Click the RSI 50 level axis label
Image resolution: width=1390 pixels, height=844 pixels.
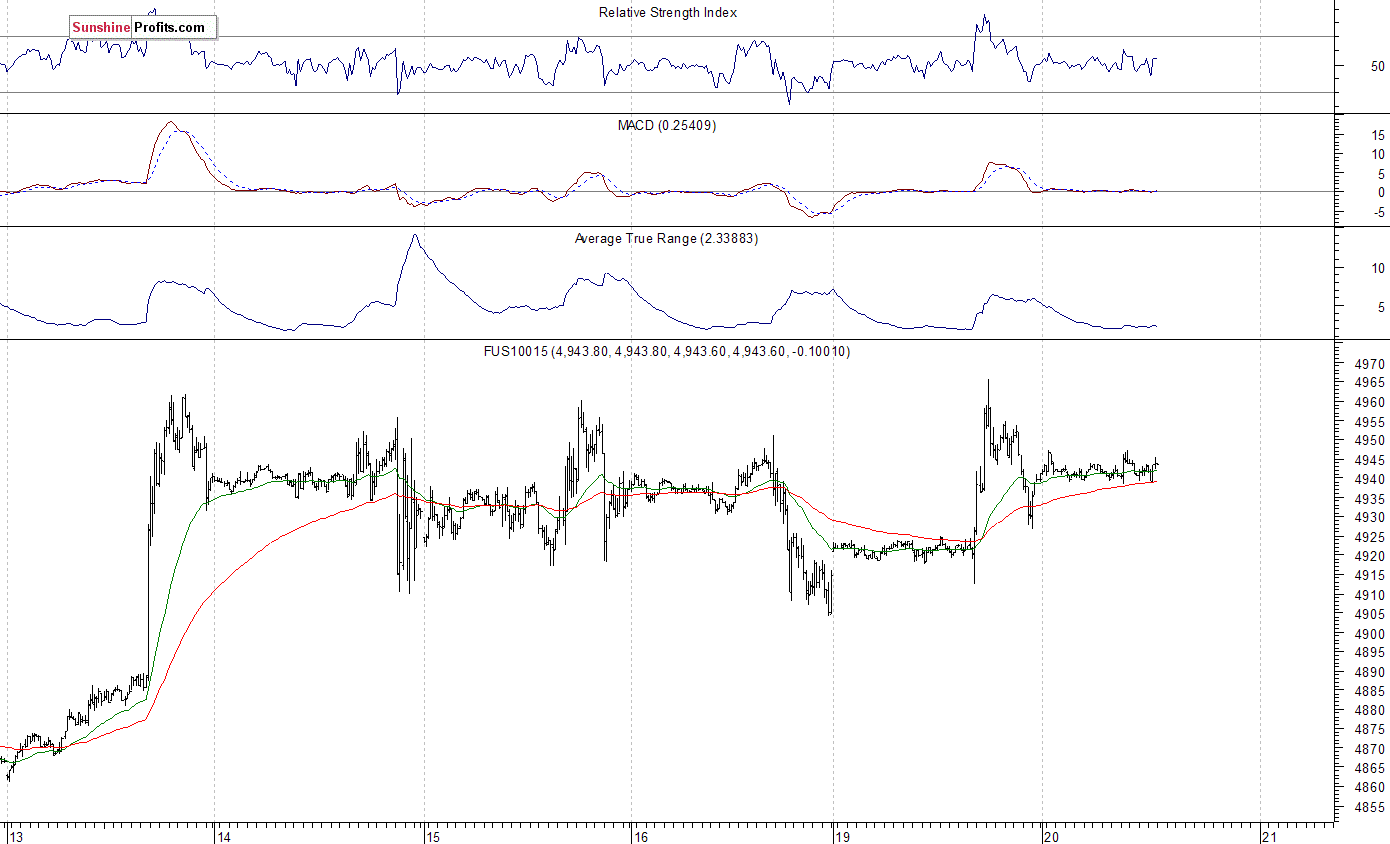[x=1377, y=67]
